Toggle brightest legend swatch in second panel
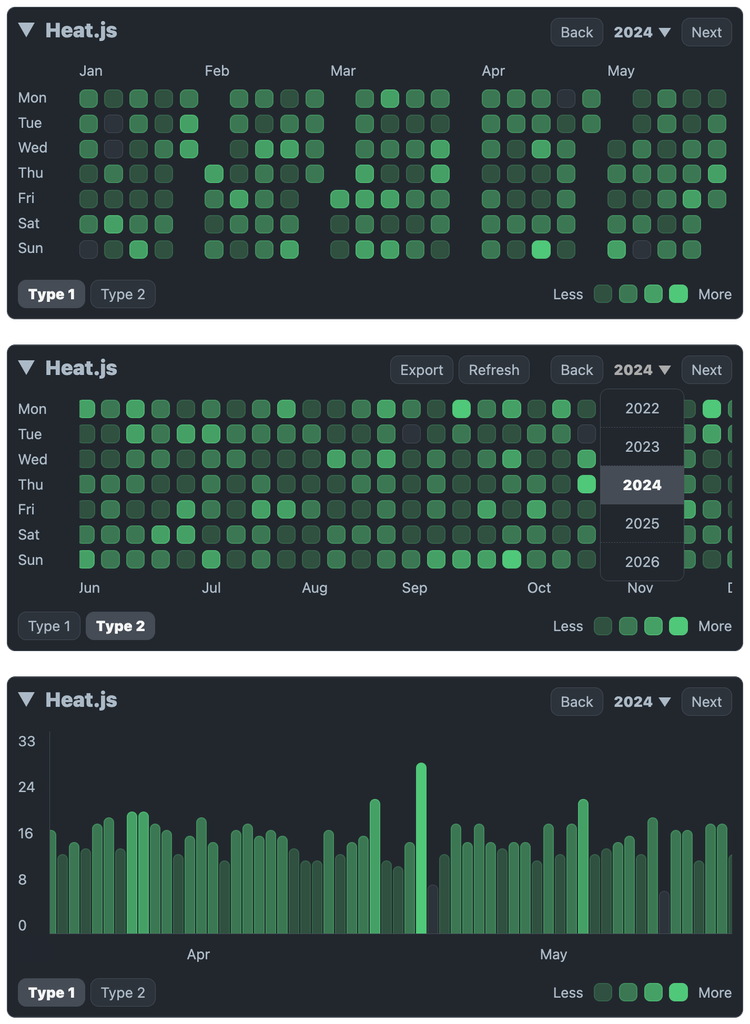 click(x=678, y=626)
